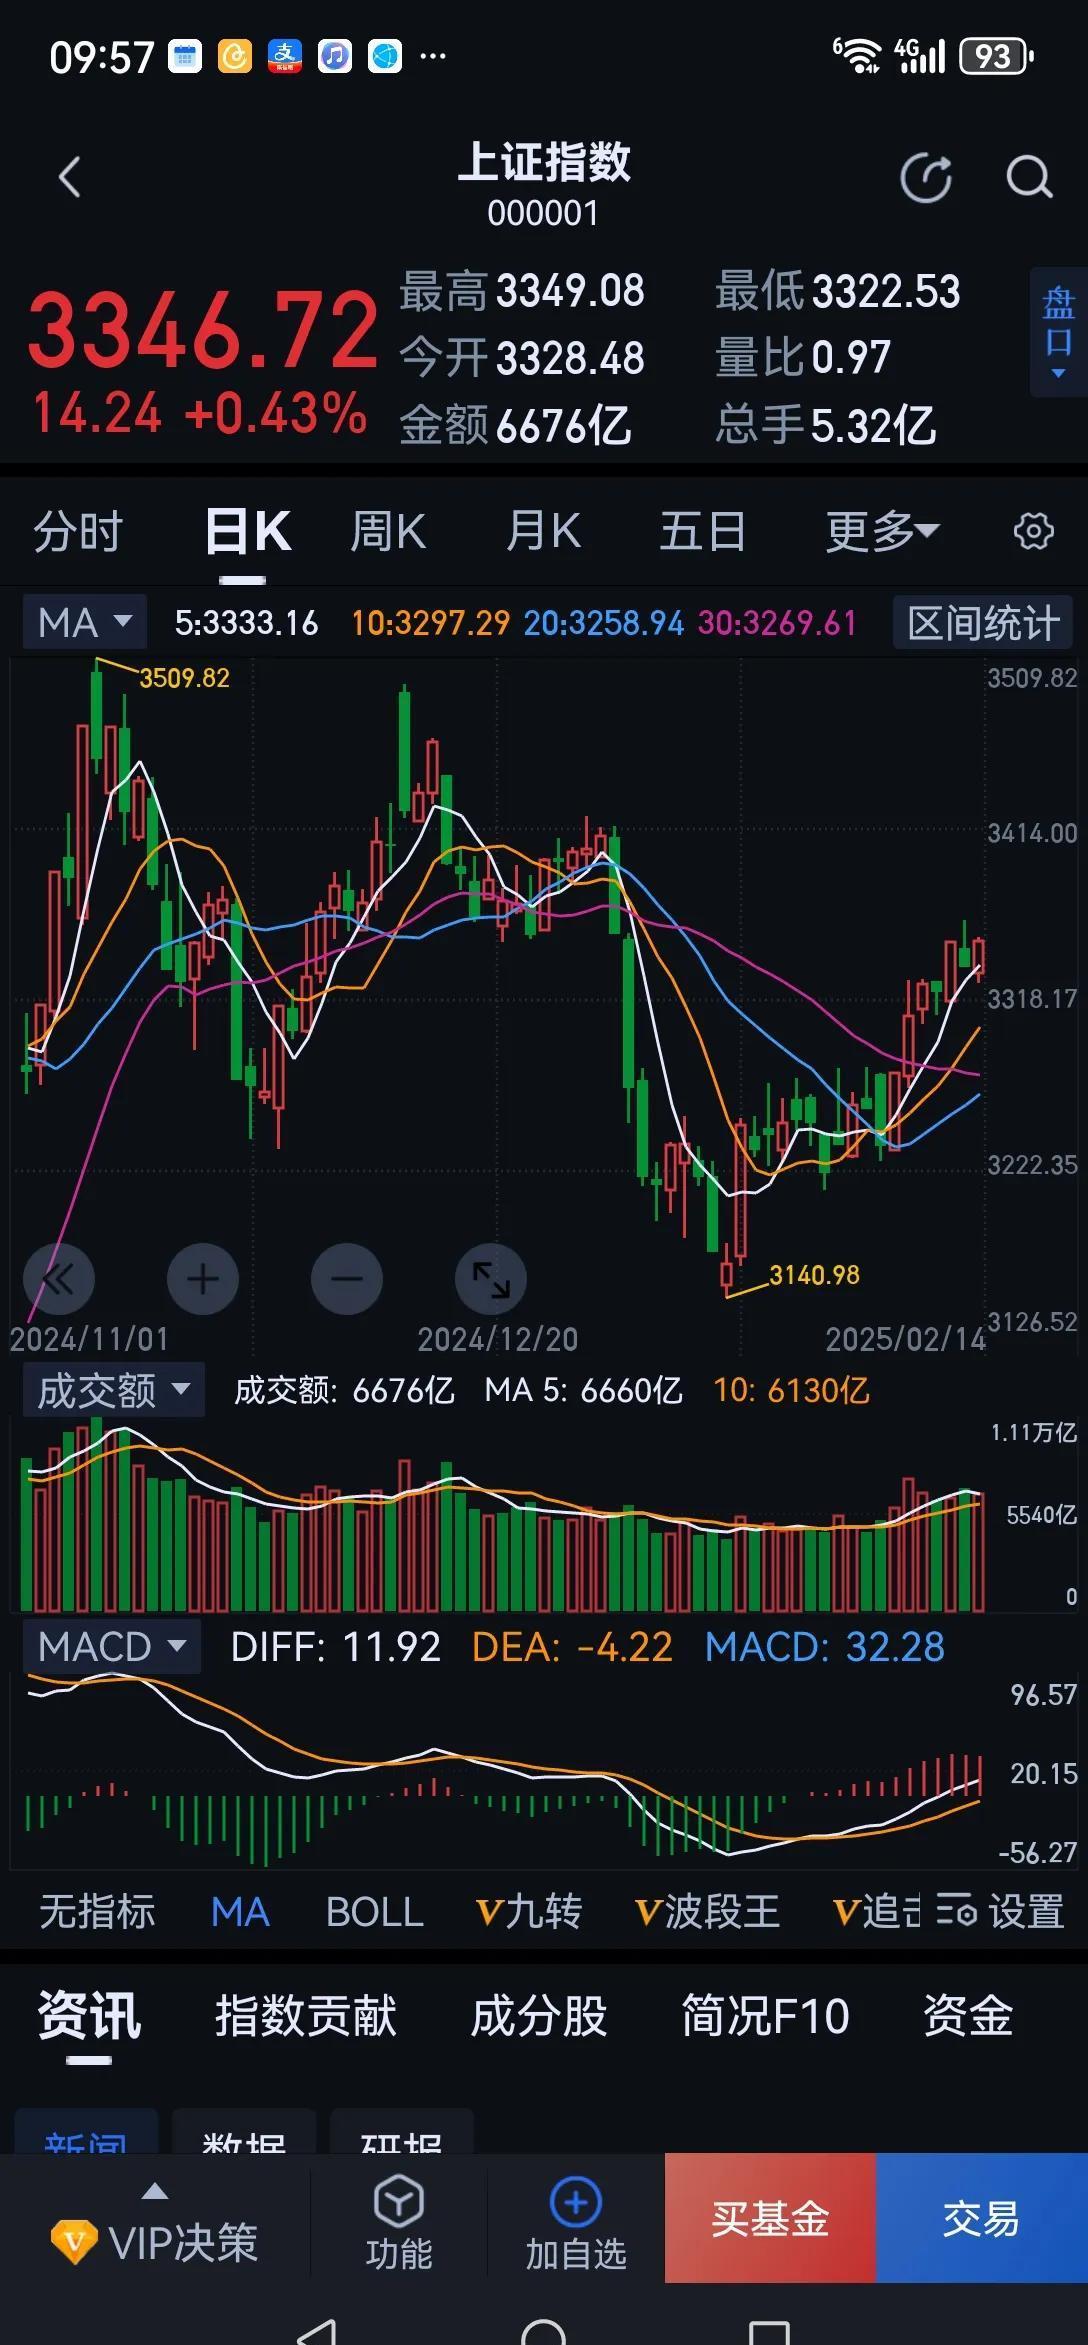Tap current price 3346.72
1088x2345 pixels.
(x=203, y=329)
